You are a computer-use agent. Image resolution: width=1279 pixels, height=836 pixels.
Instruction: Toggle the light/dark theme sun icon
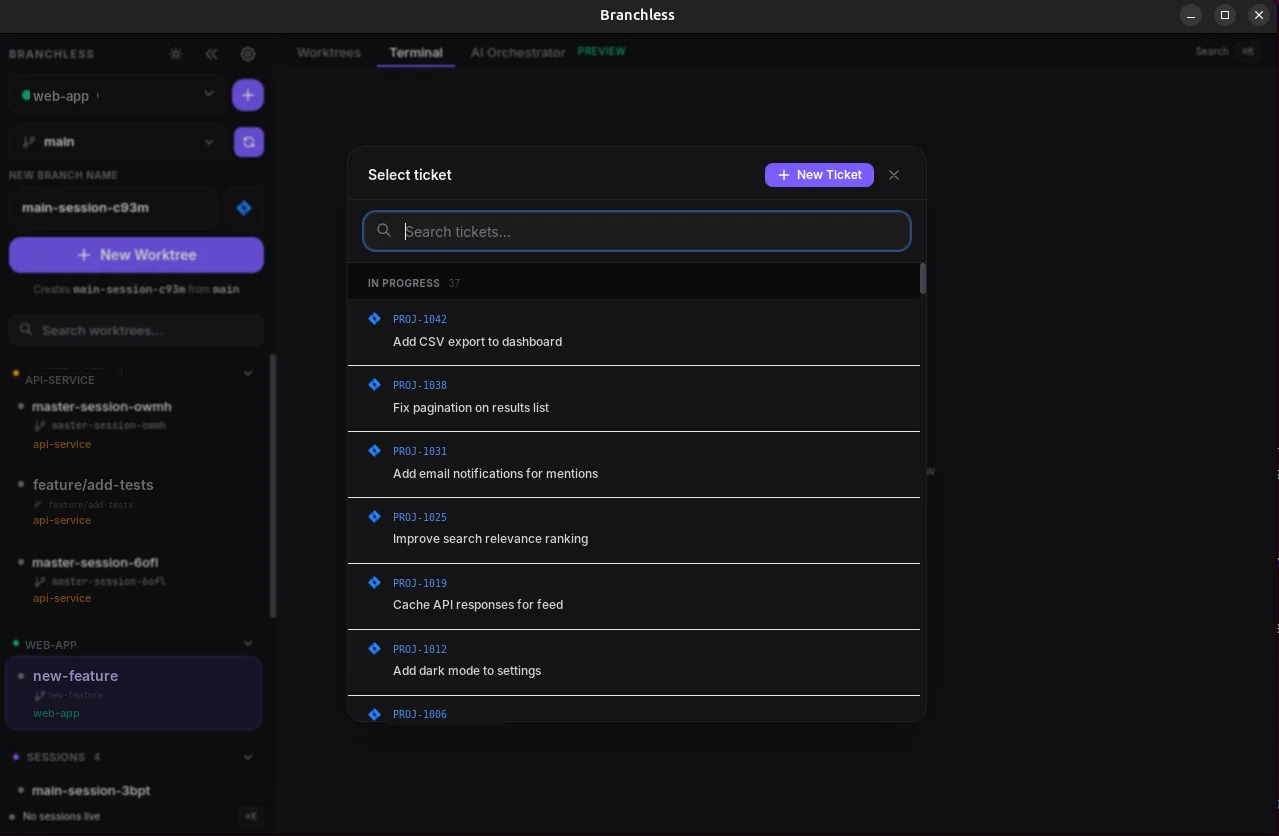176,54
